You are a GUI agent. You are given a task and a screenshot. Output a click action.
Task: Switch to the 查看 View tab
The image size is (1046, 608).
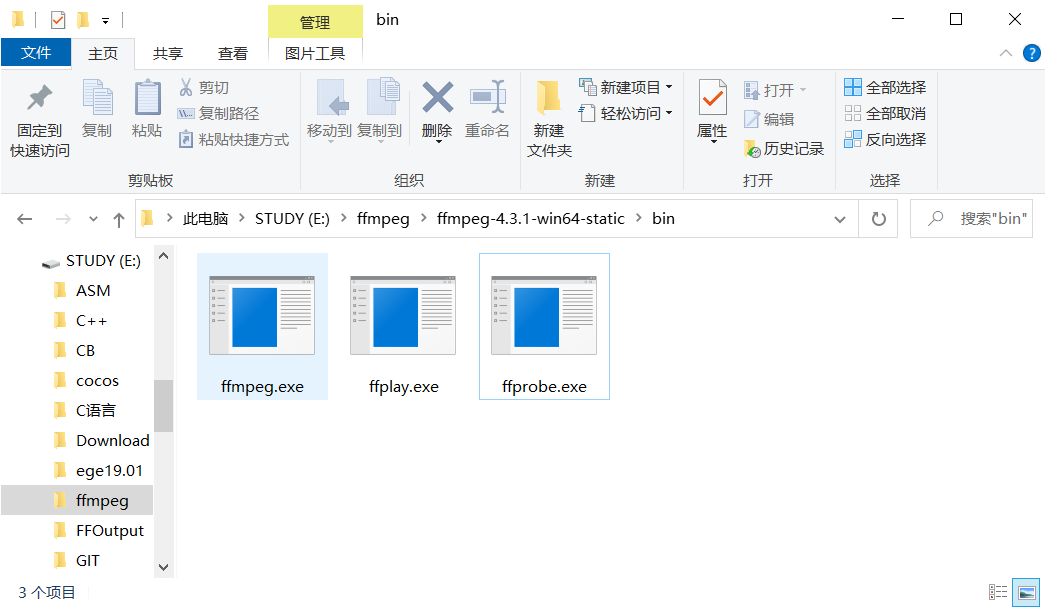pos(233,53)
